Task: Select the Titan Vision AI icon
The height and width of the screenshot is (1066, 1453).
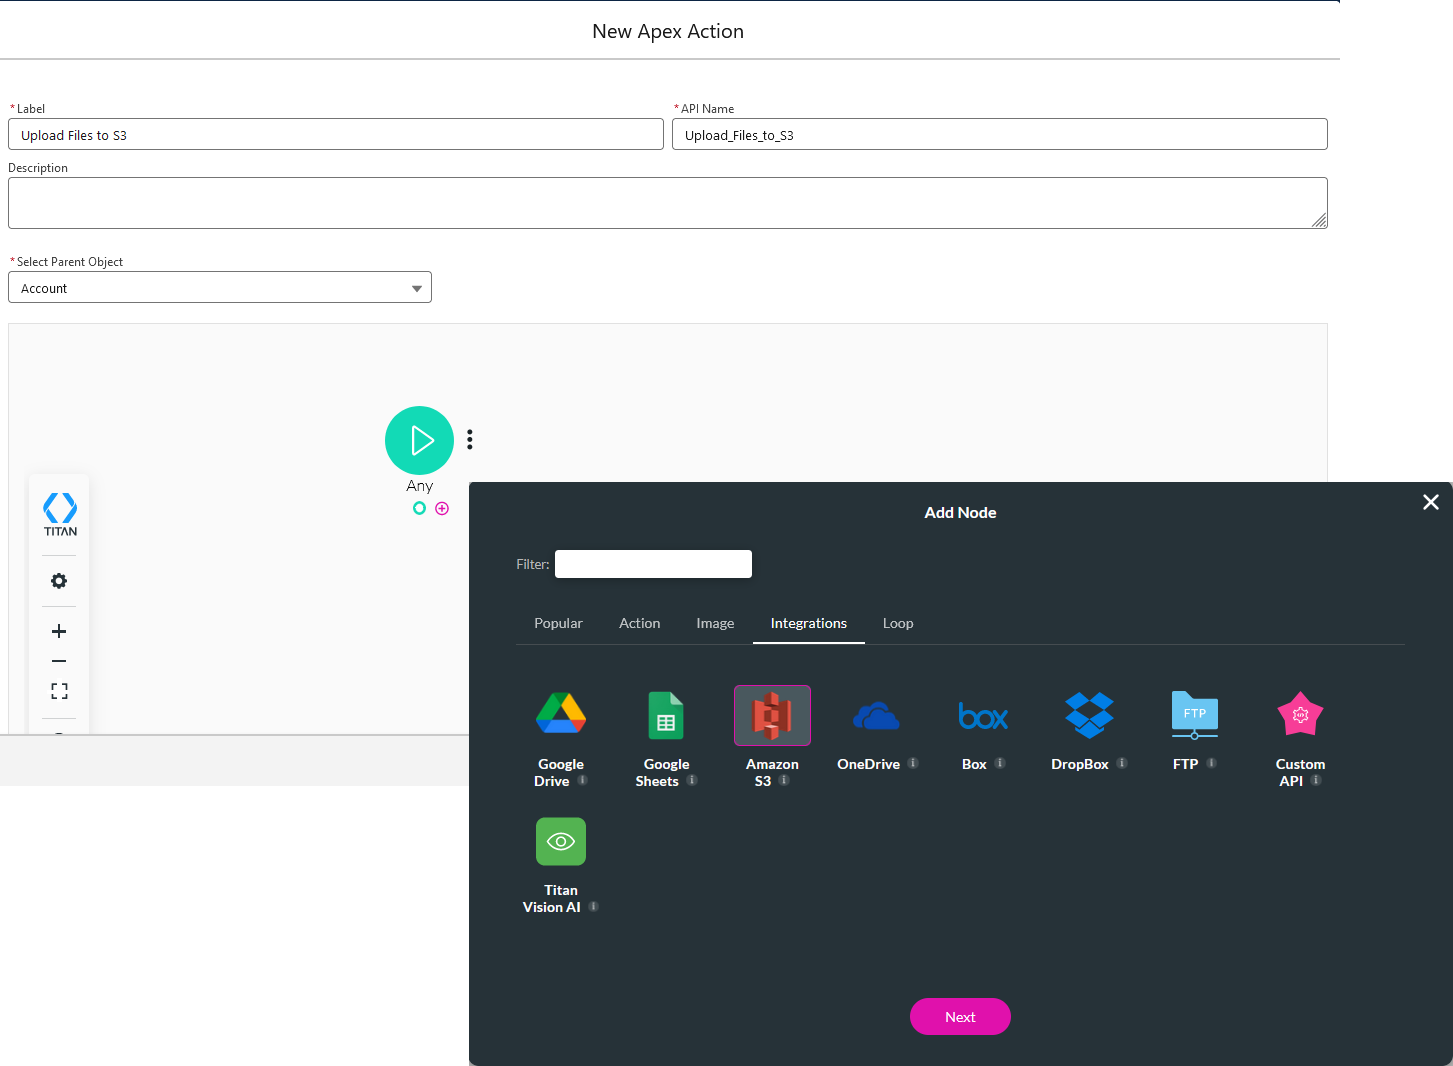Action: pyautogui.click(x=561, y=841)
